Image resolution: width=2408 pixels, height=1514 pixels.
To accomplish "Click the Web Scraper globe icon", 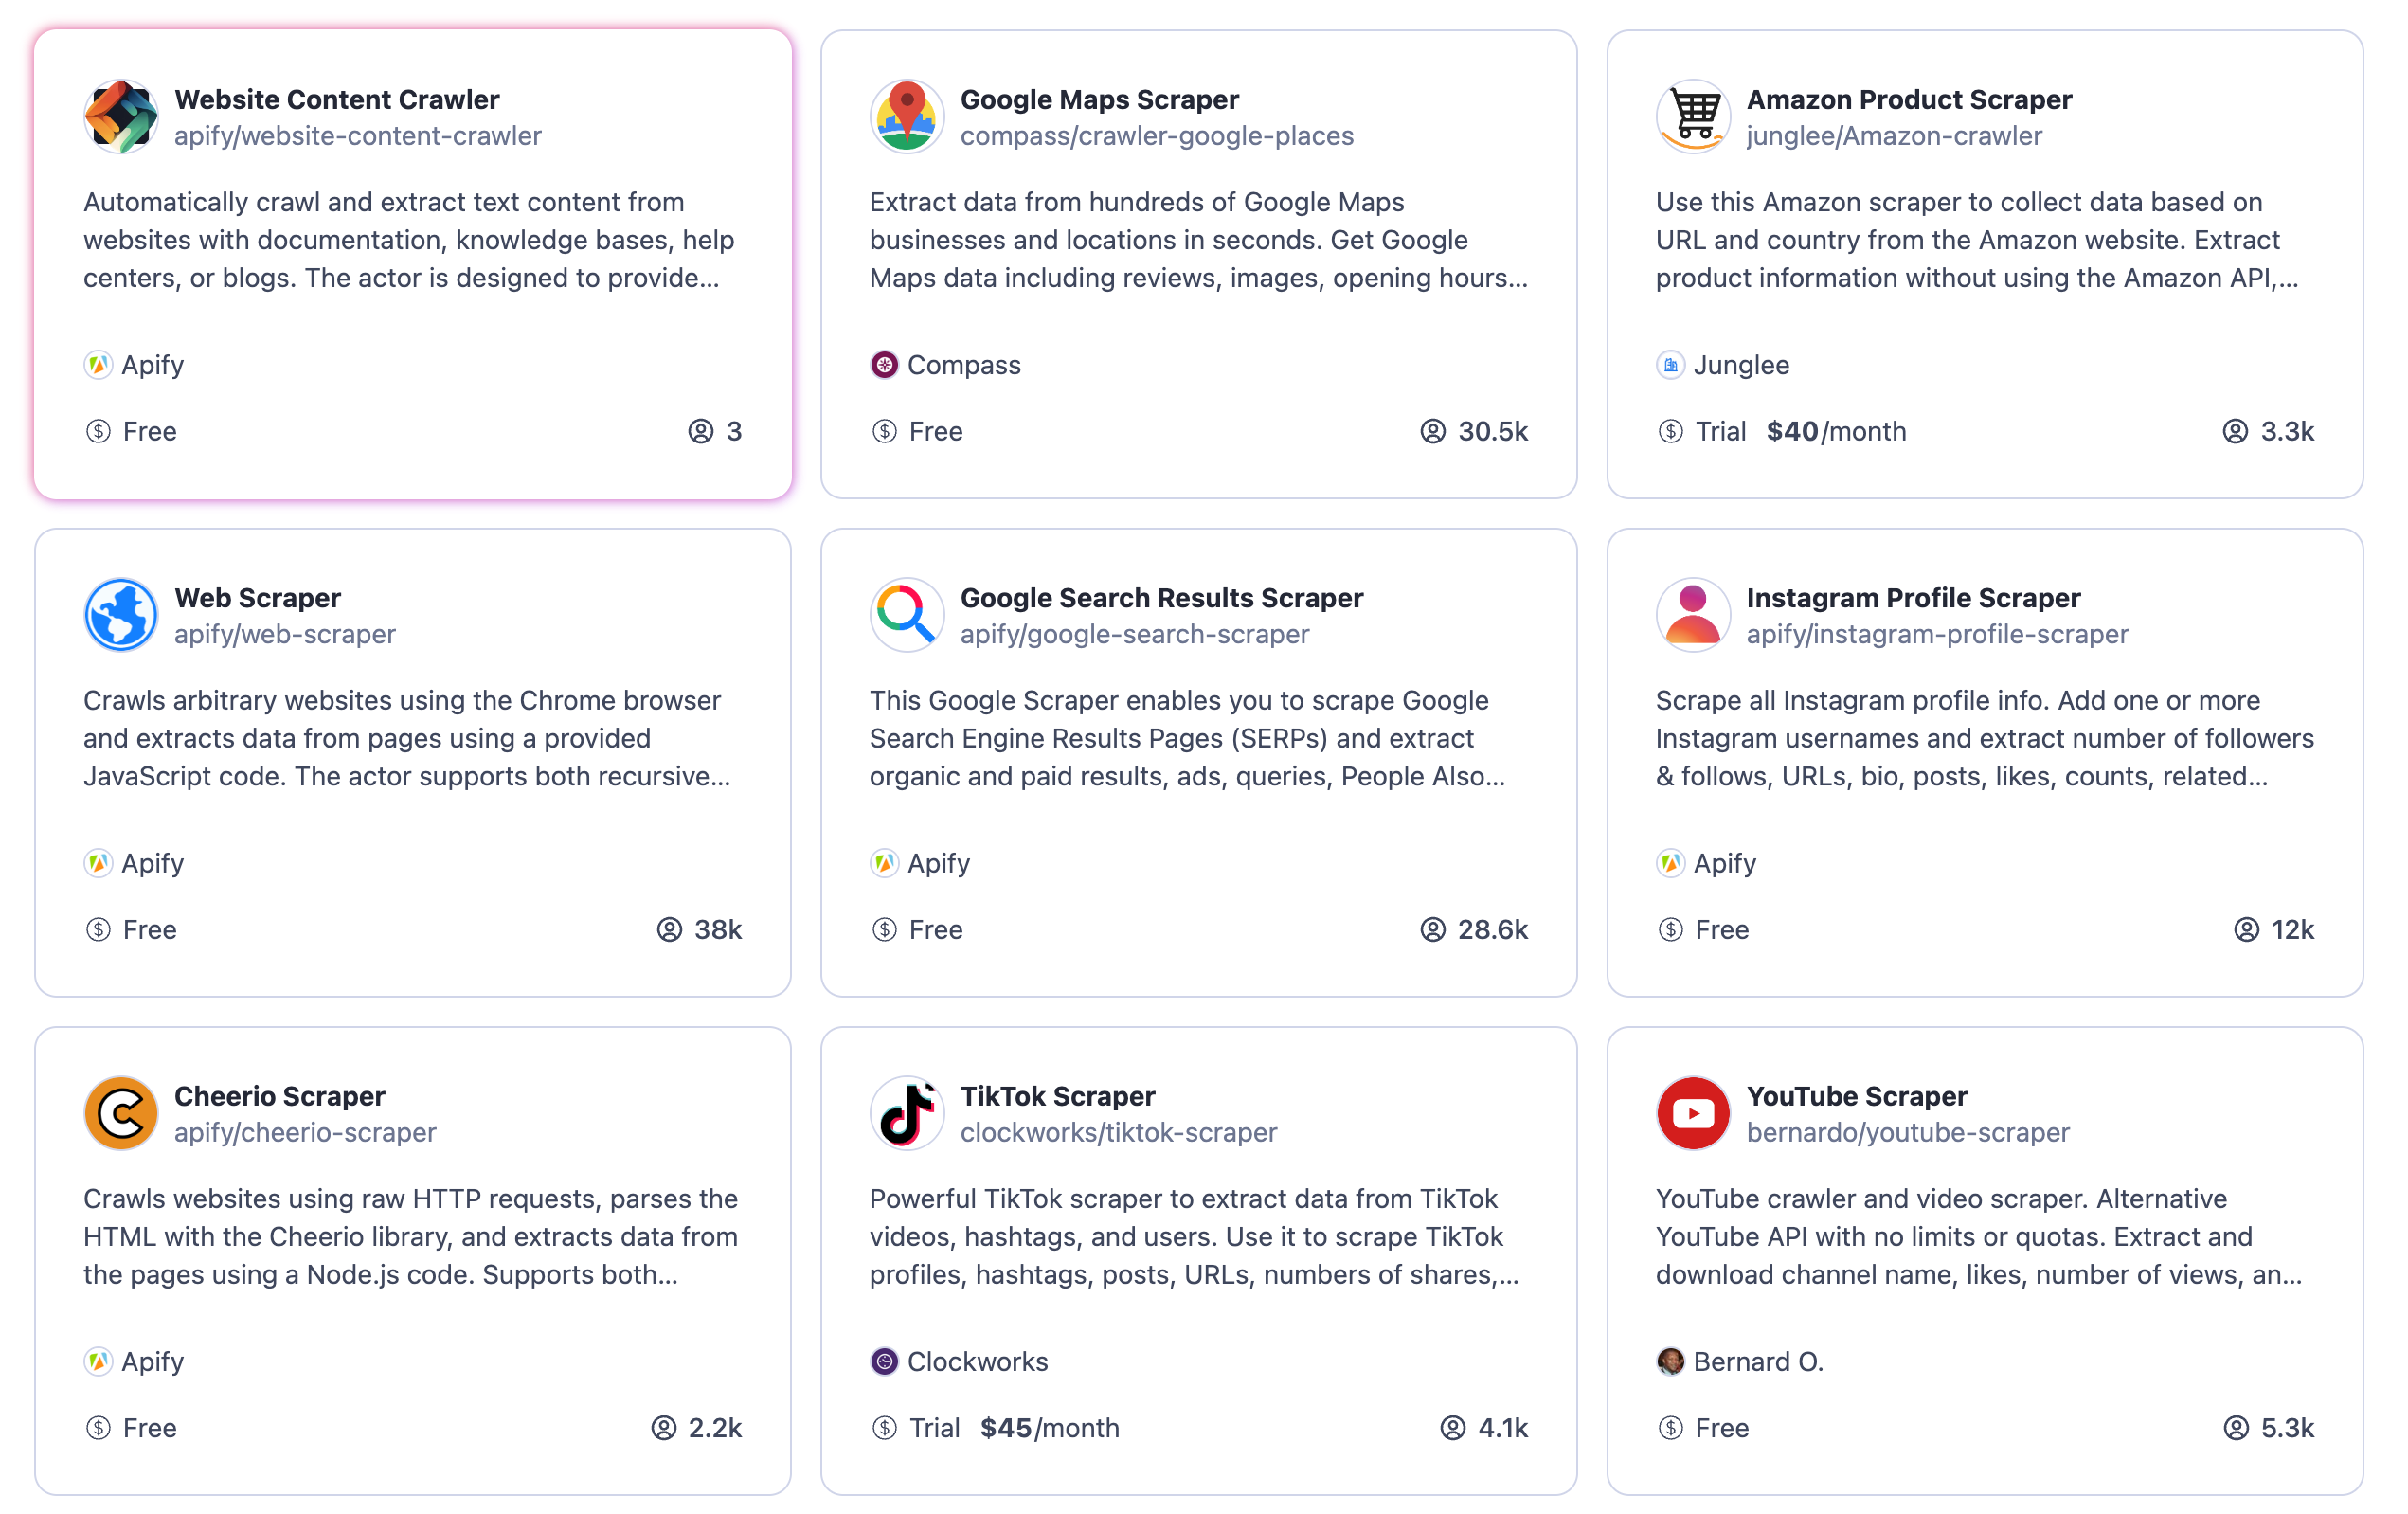I will tap(121, 614).
